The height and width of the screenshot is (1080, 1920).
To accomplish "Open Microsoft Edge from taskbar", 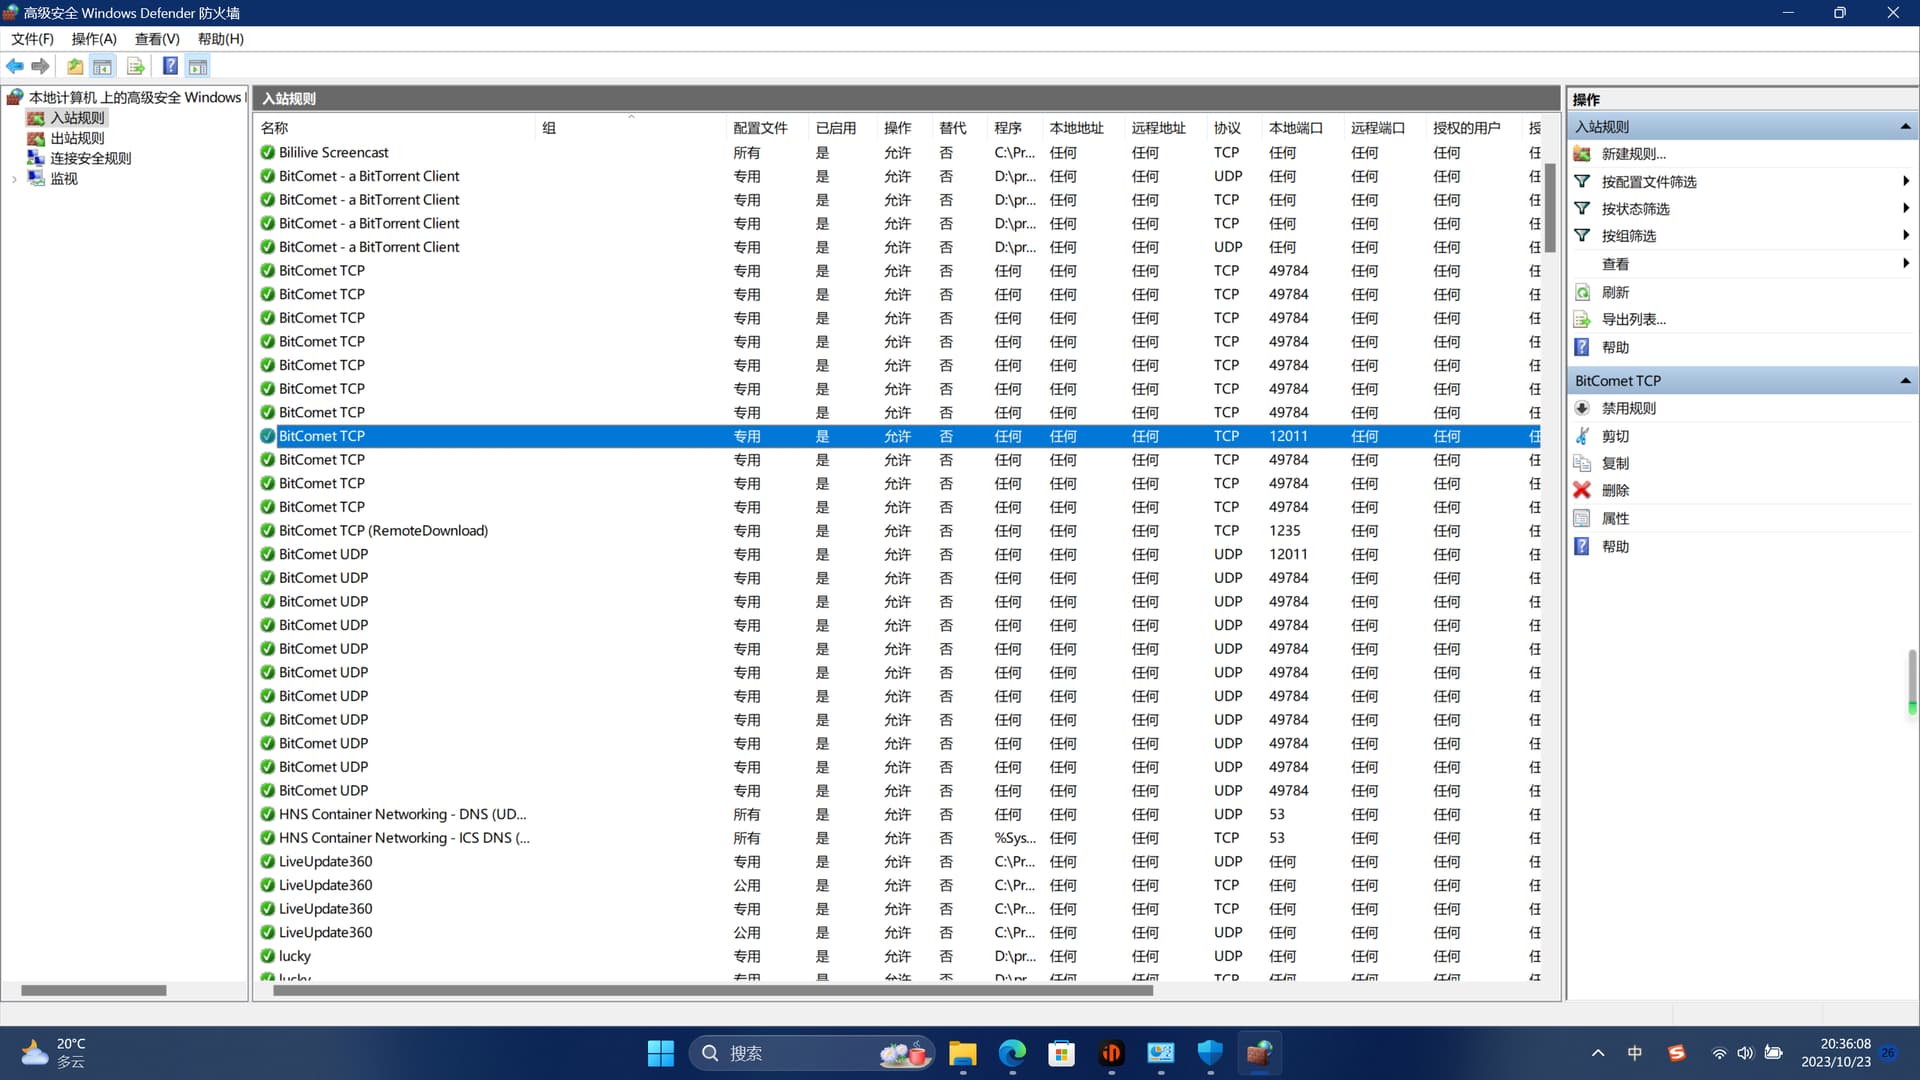I will click(1012, 1053).
